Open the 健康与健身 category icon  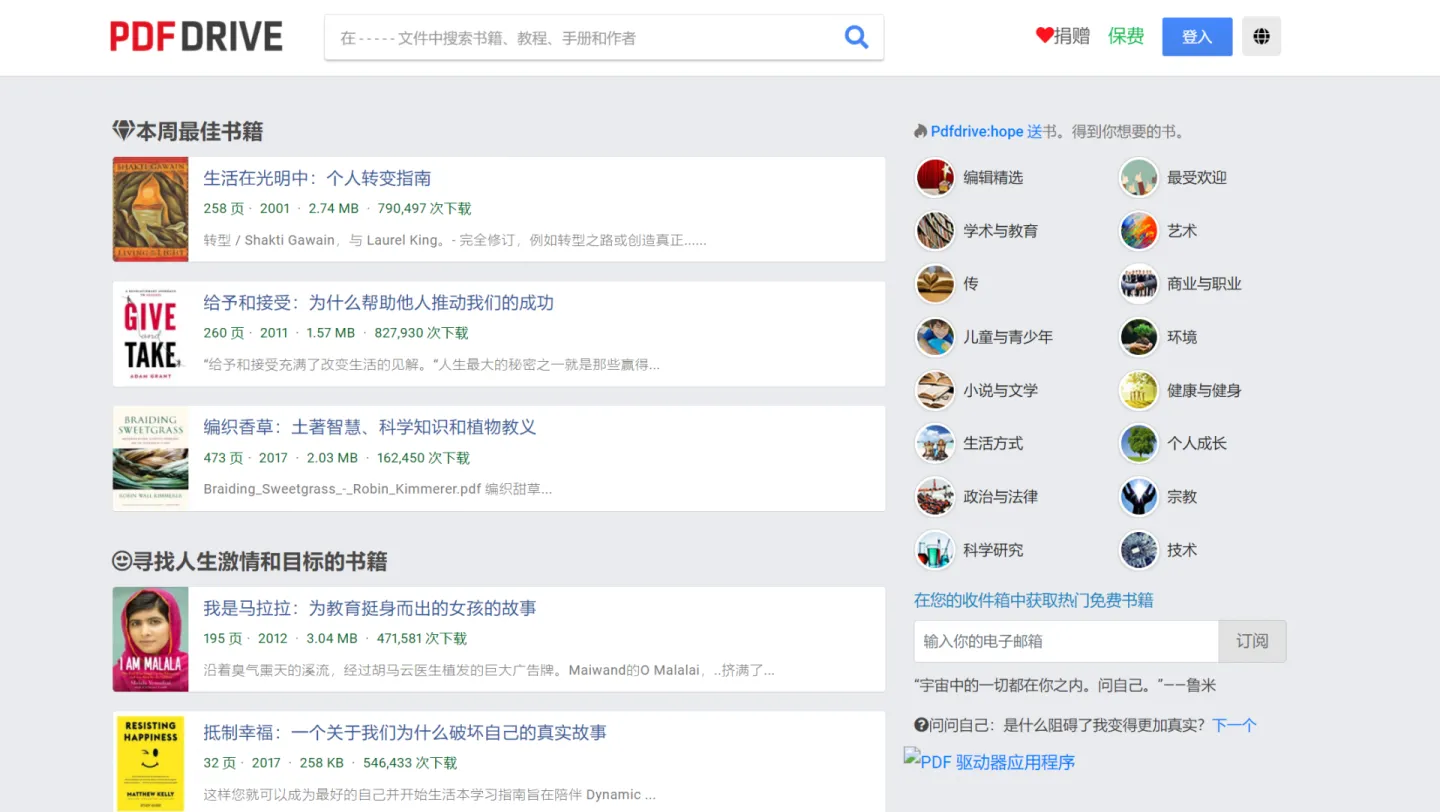[x=1139, y=390]
